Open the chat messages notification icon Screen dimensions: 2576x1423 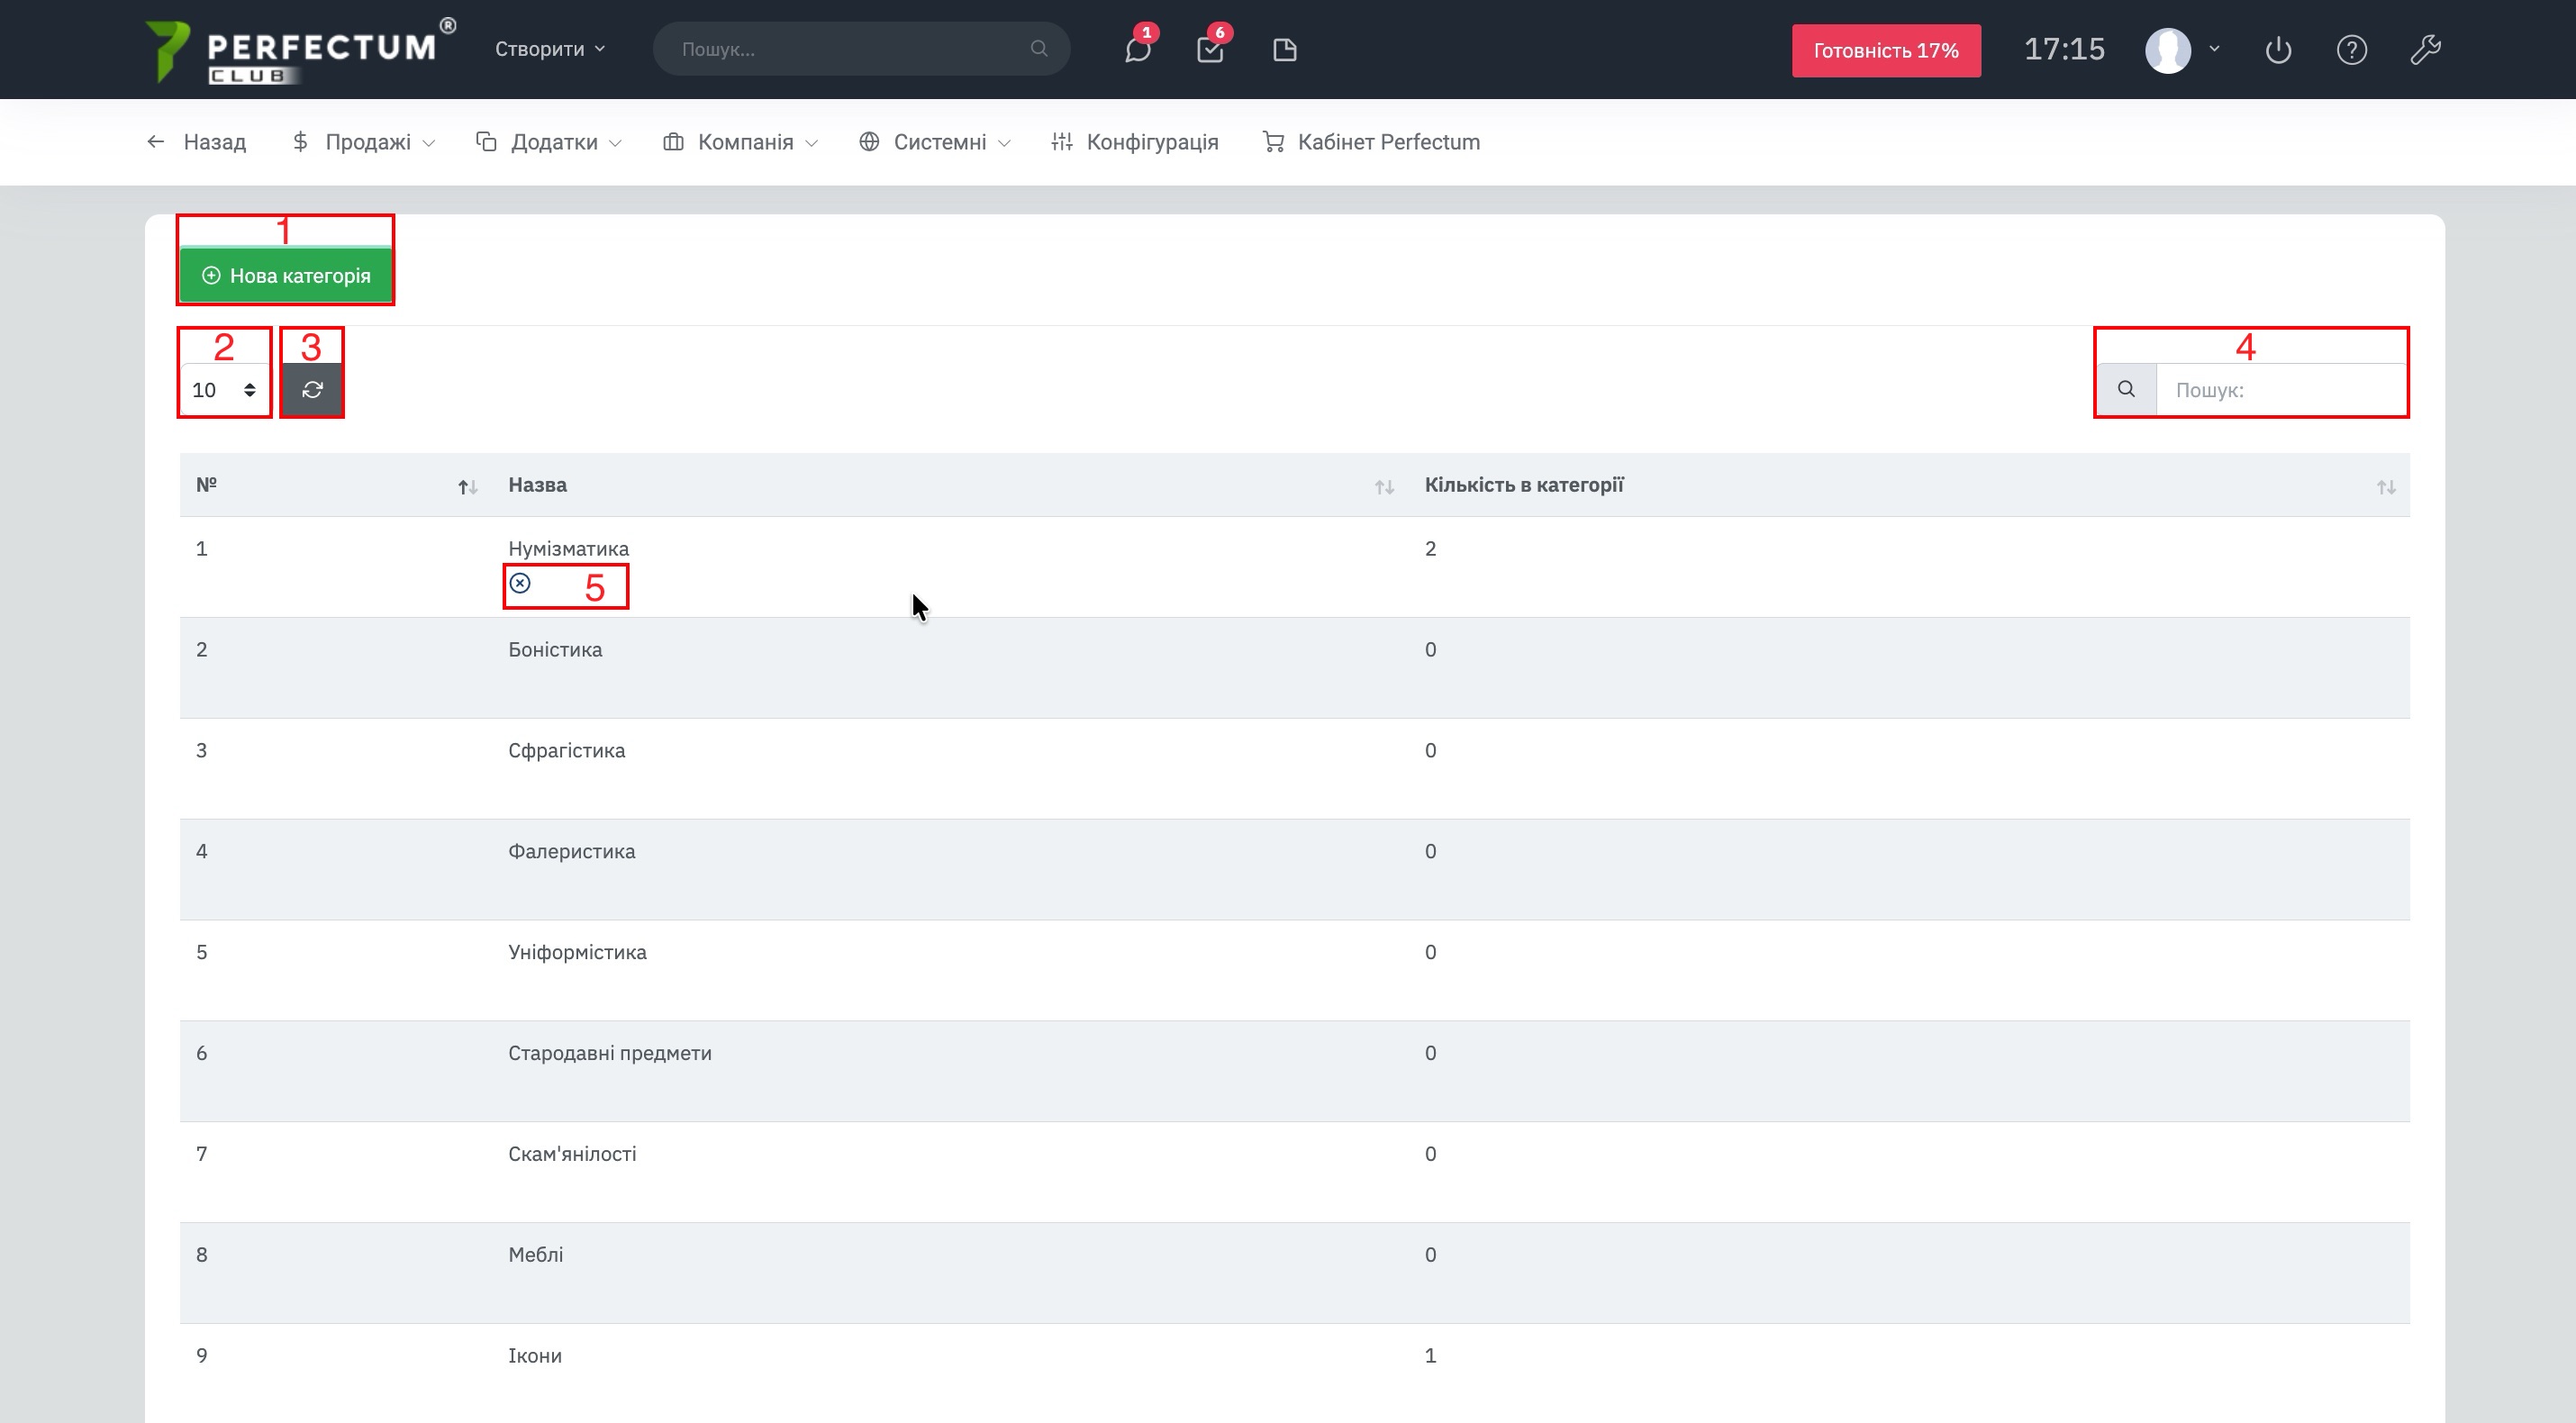tap(1137, 50)
